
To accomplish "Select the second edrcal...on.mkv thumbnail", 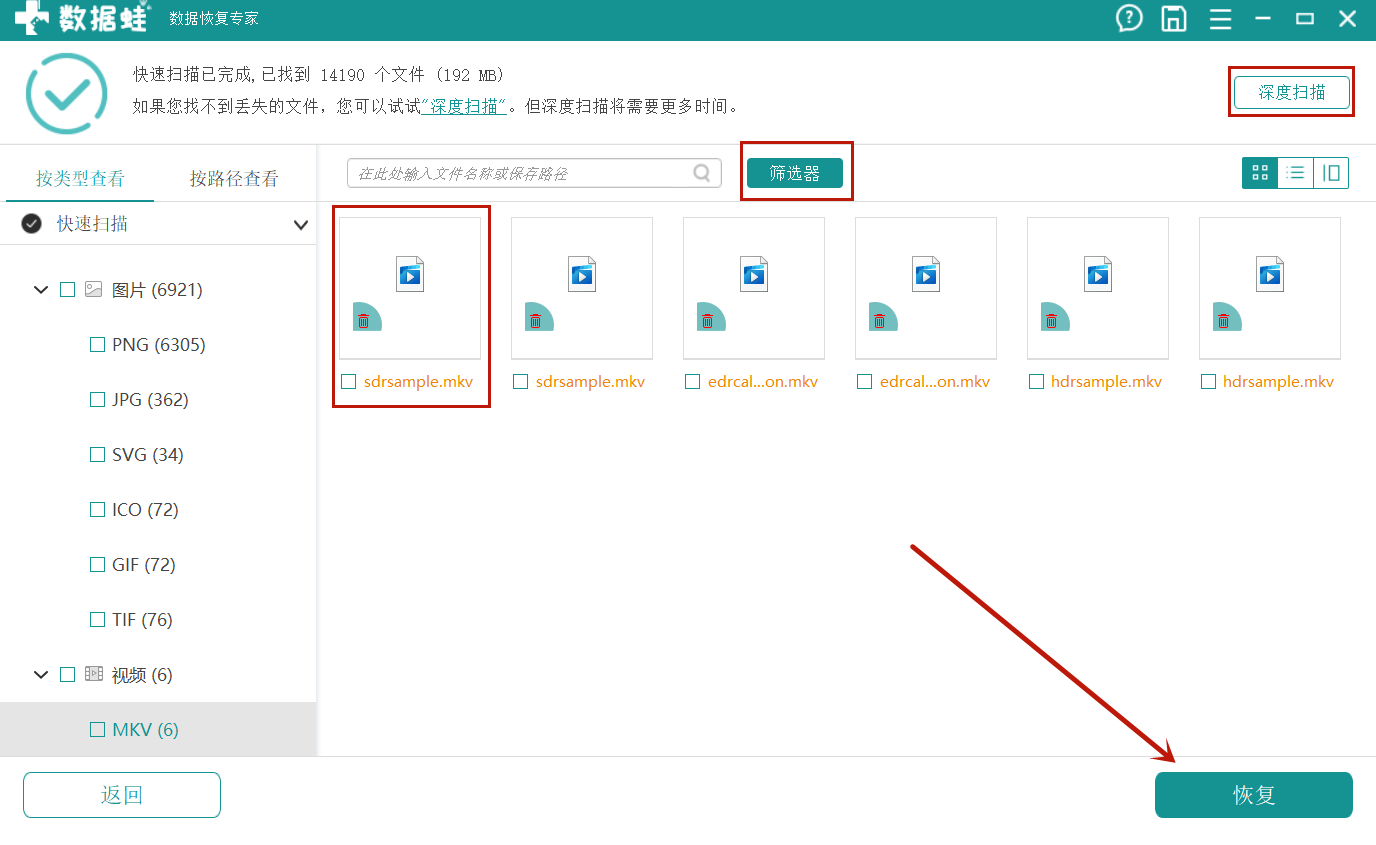I will (926, 288).
